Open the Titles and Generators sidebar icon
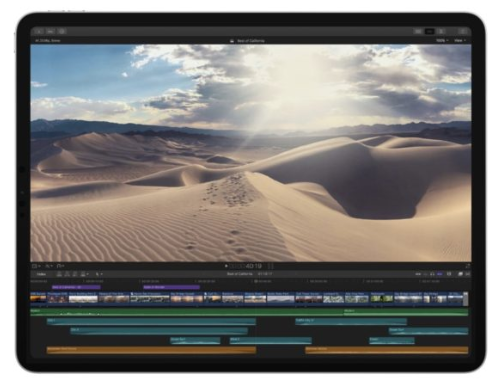Viewport: 499px width, 382px height. [x=62, y=31]
